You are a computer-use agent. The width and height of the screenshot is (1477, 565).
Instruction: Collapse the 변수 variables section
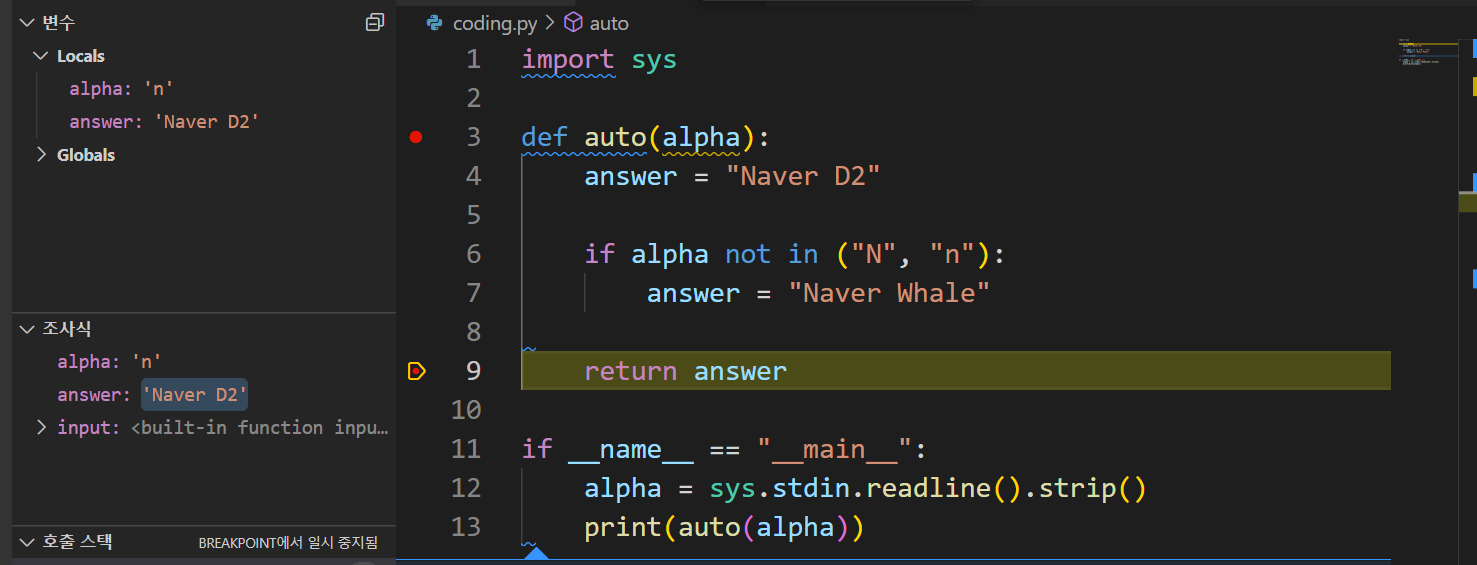pyautogui.click(x=26, y=22)
